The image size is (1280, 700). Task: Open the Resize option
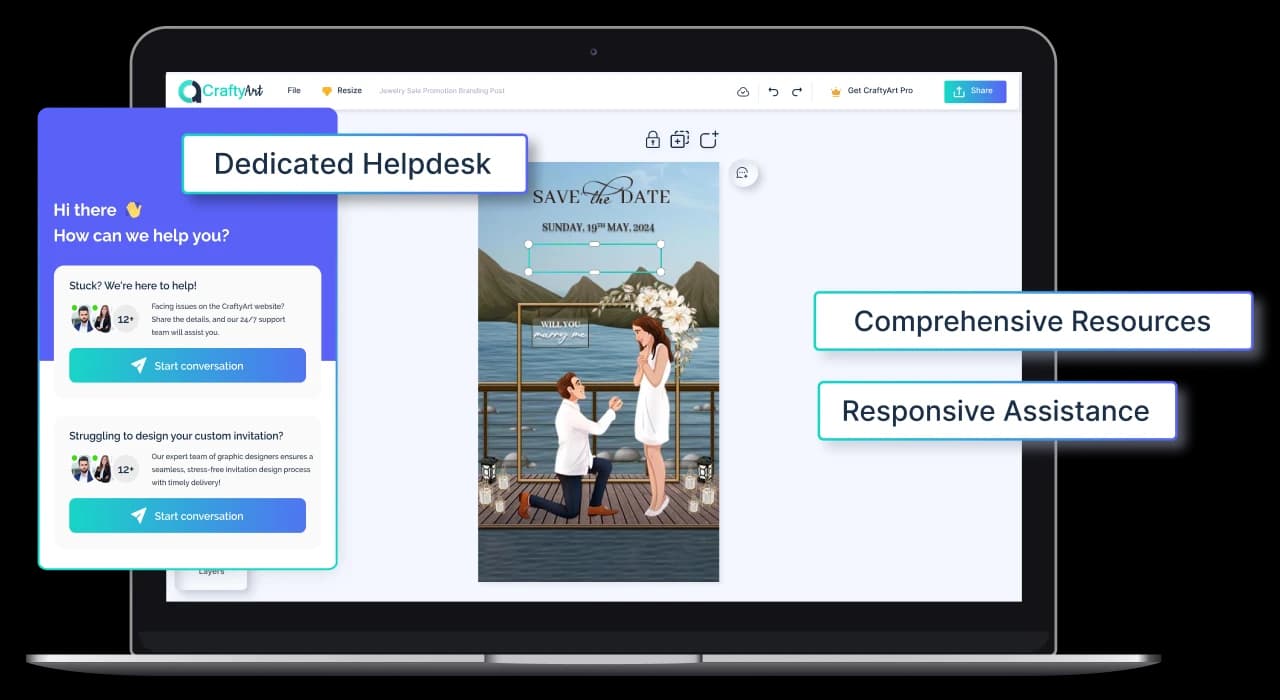[342, 91]
